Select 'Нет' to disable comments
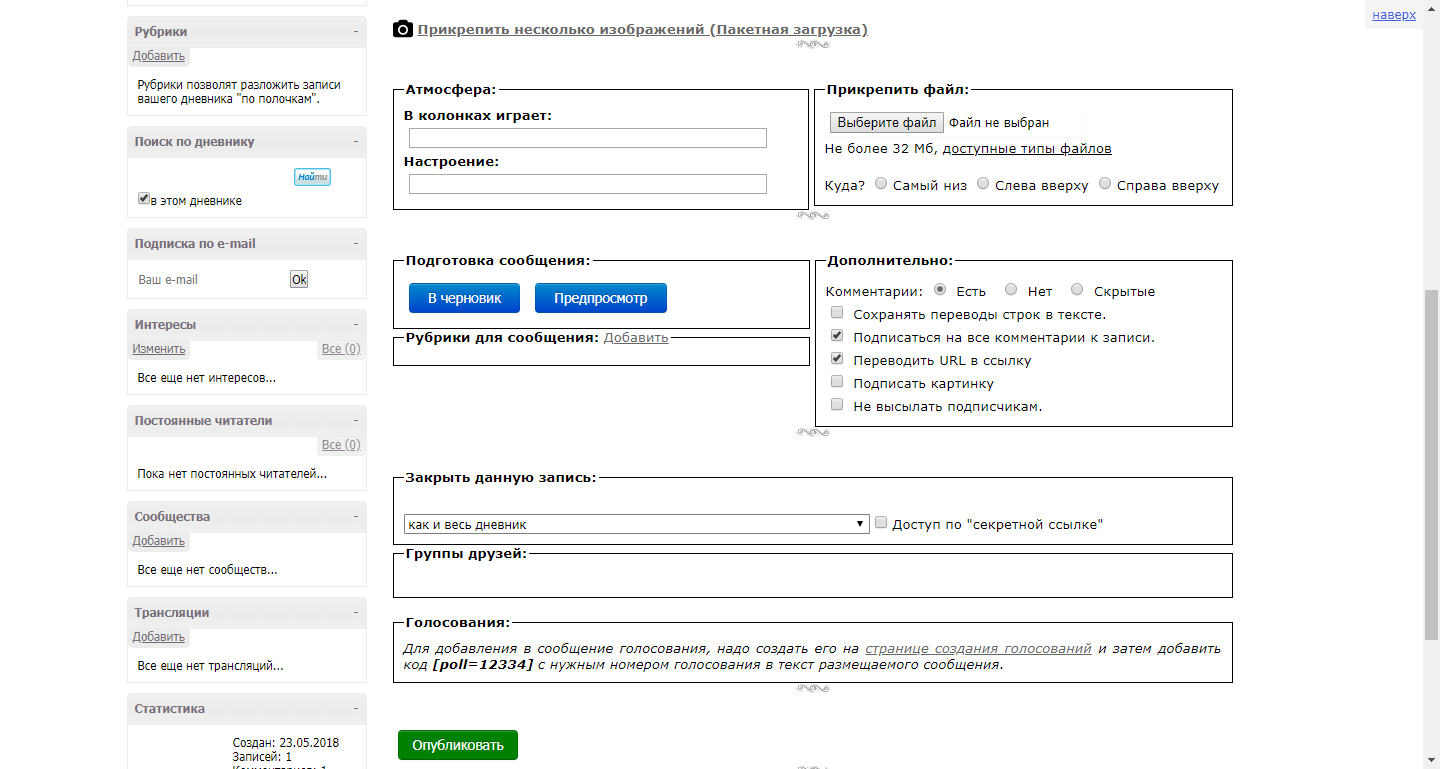This screenshot has height=769, width=1440. tap(1010, 290)
